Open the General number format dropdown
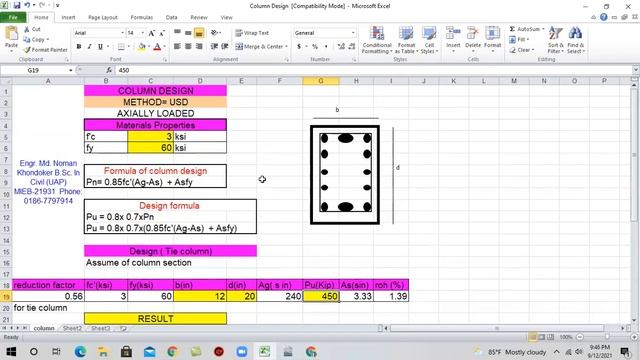640x360 pixels. [353, 33]
